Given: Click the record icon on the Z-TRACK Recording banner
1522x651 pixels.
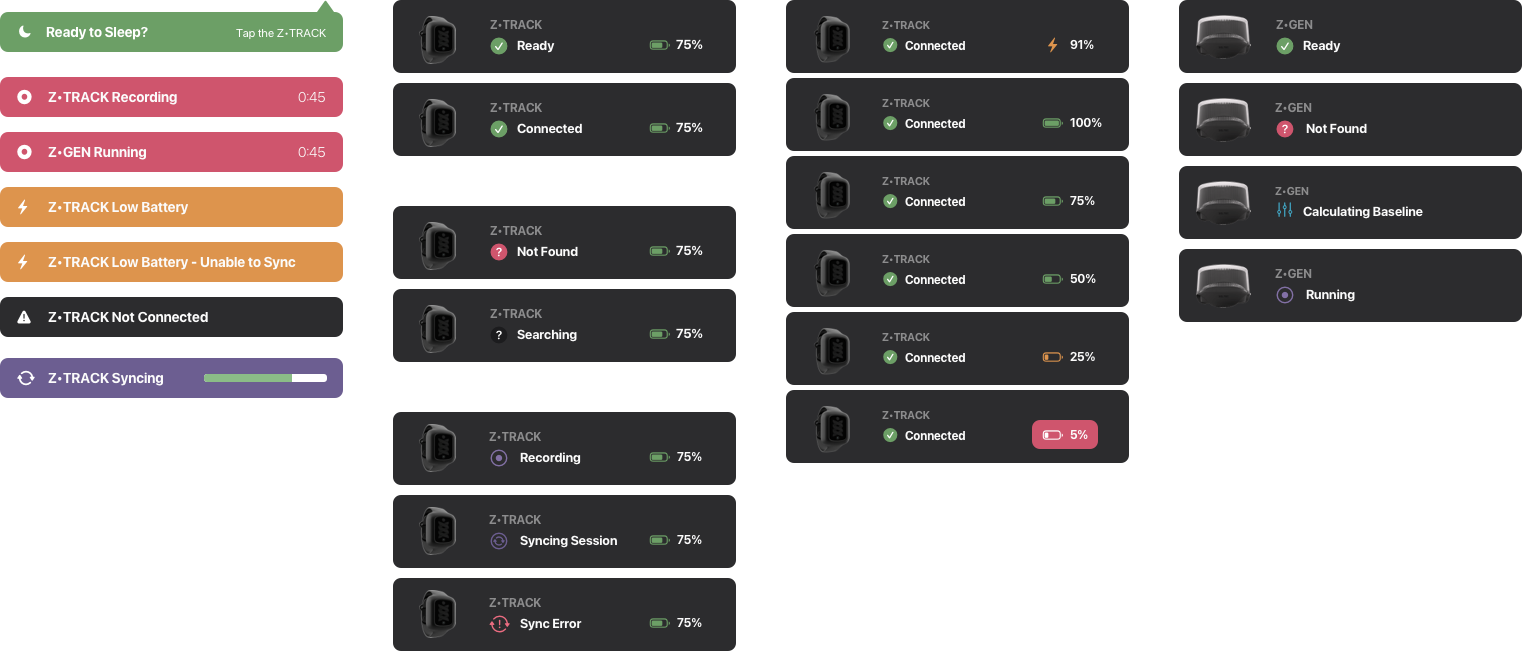Looking at the screenshot, I should (25, 97).
